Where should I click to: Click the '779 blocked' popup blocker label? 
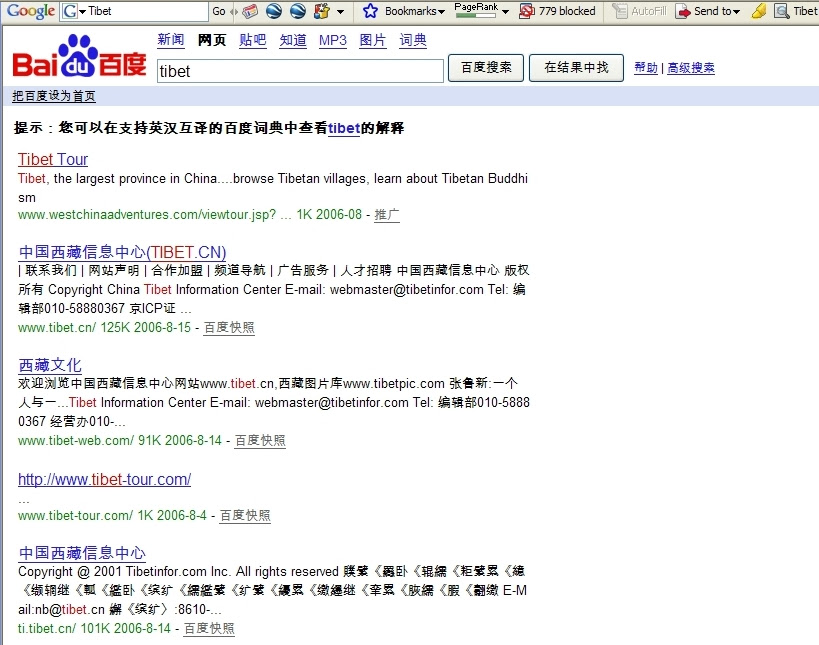click(x=567, y=11)
